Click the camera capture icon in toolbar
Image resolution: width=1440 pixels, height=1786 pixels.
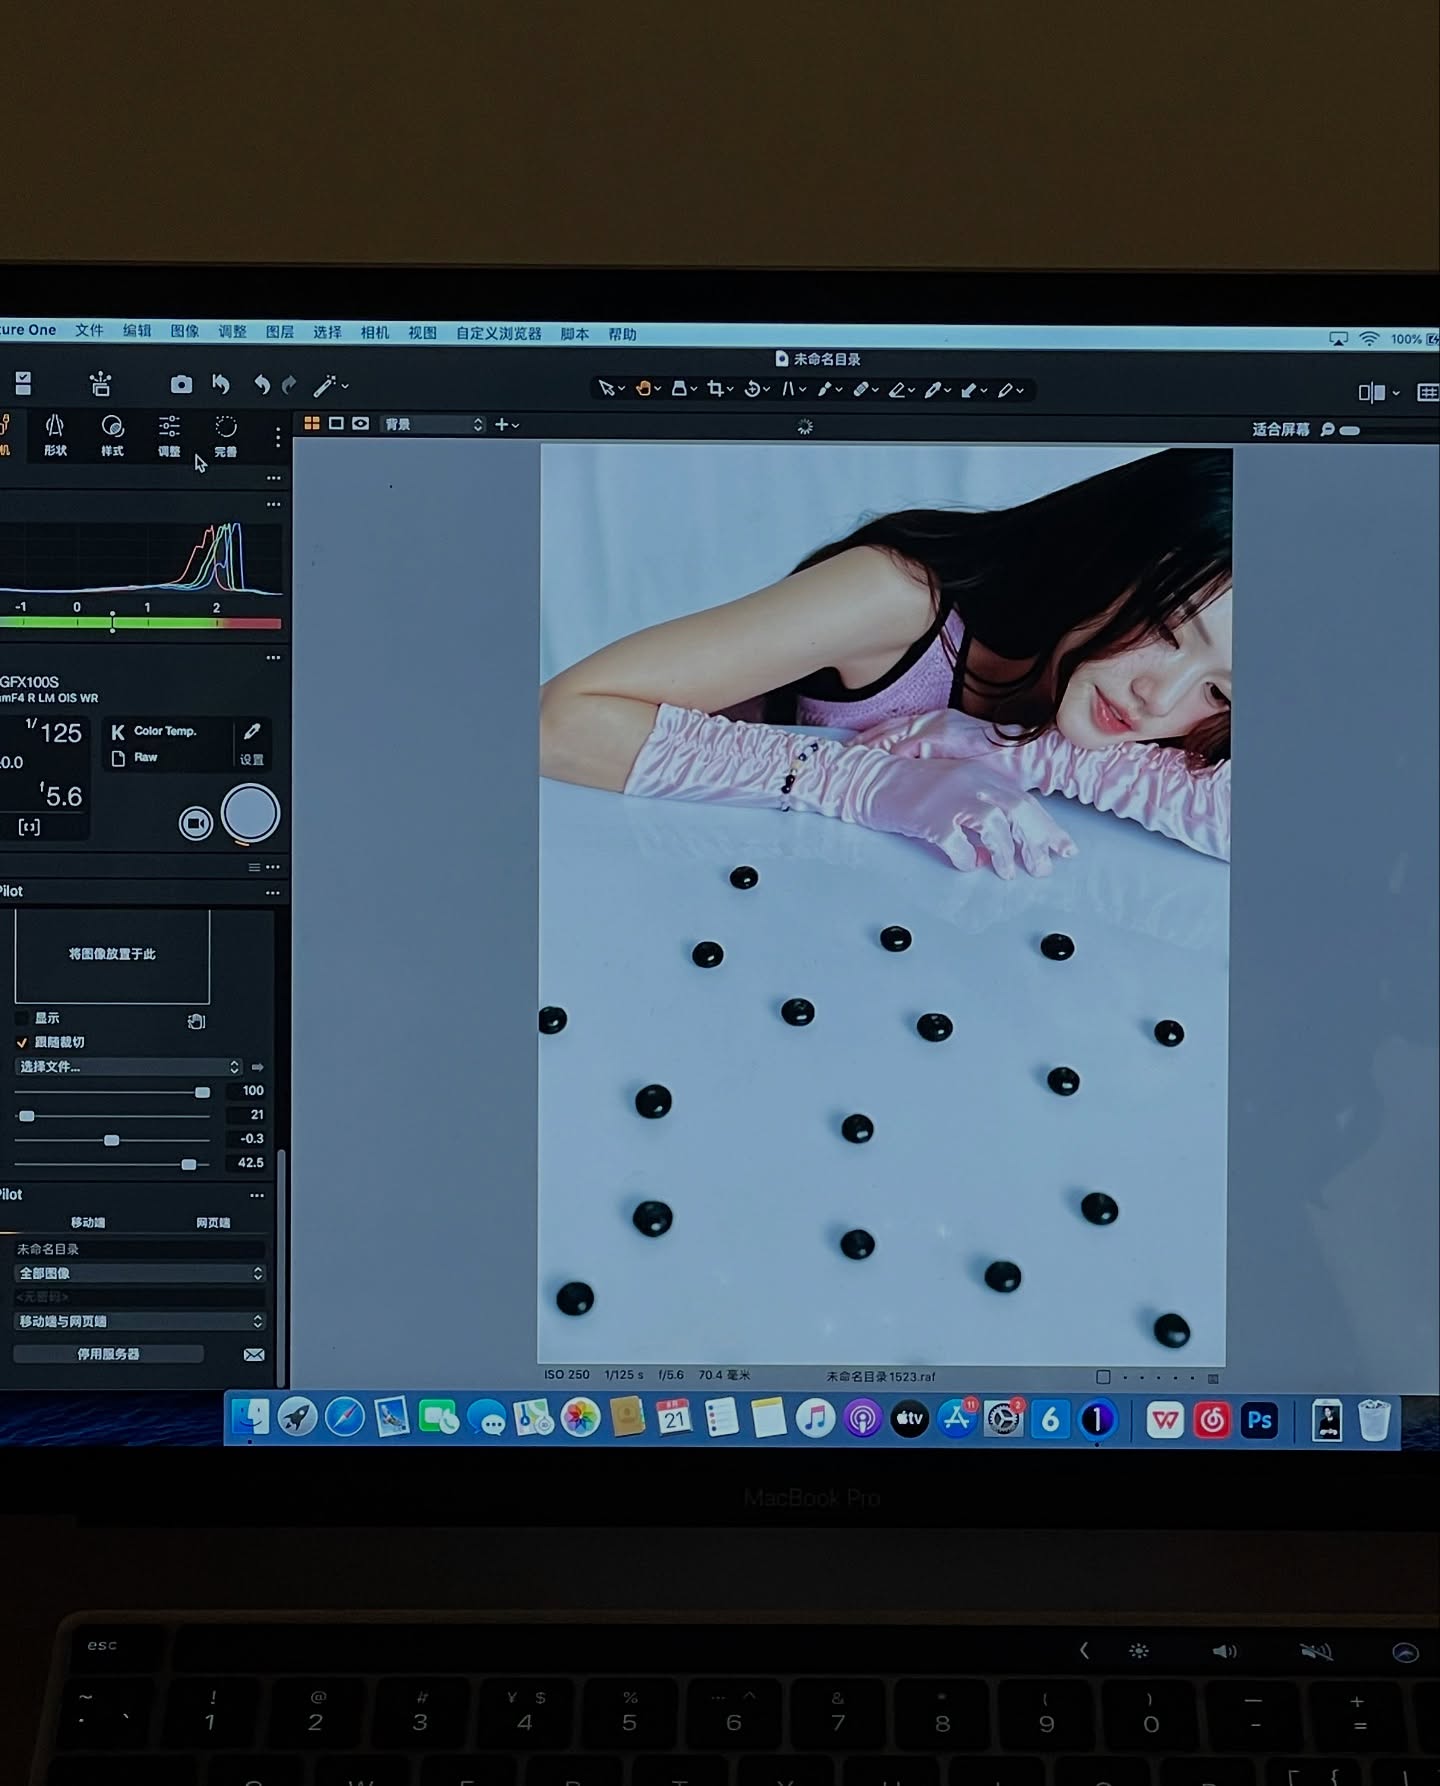pyautogui.click(x=181, y=385)
